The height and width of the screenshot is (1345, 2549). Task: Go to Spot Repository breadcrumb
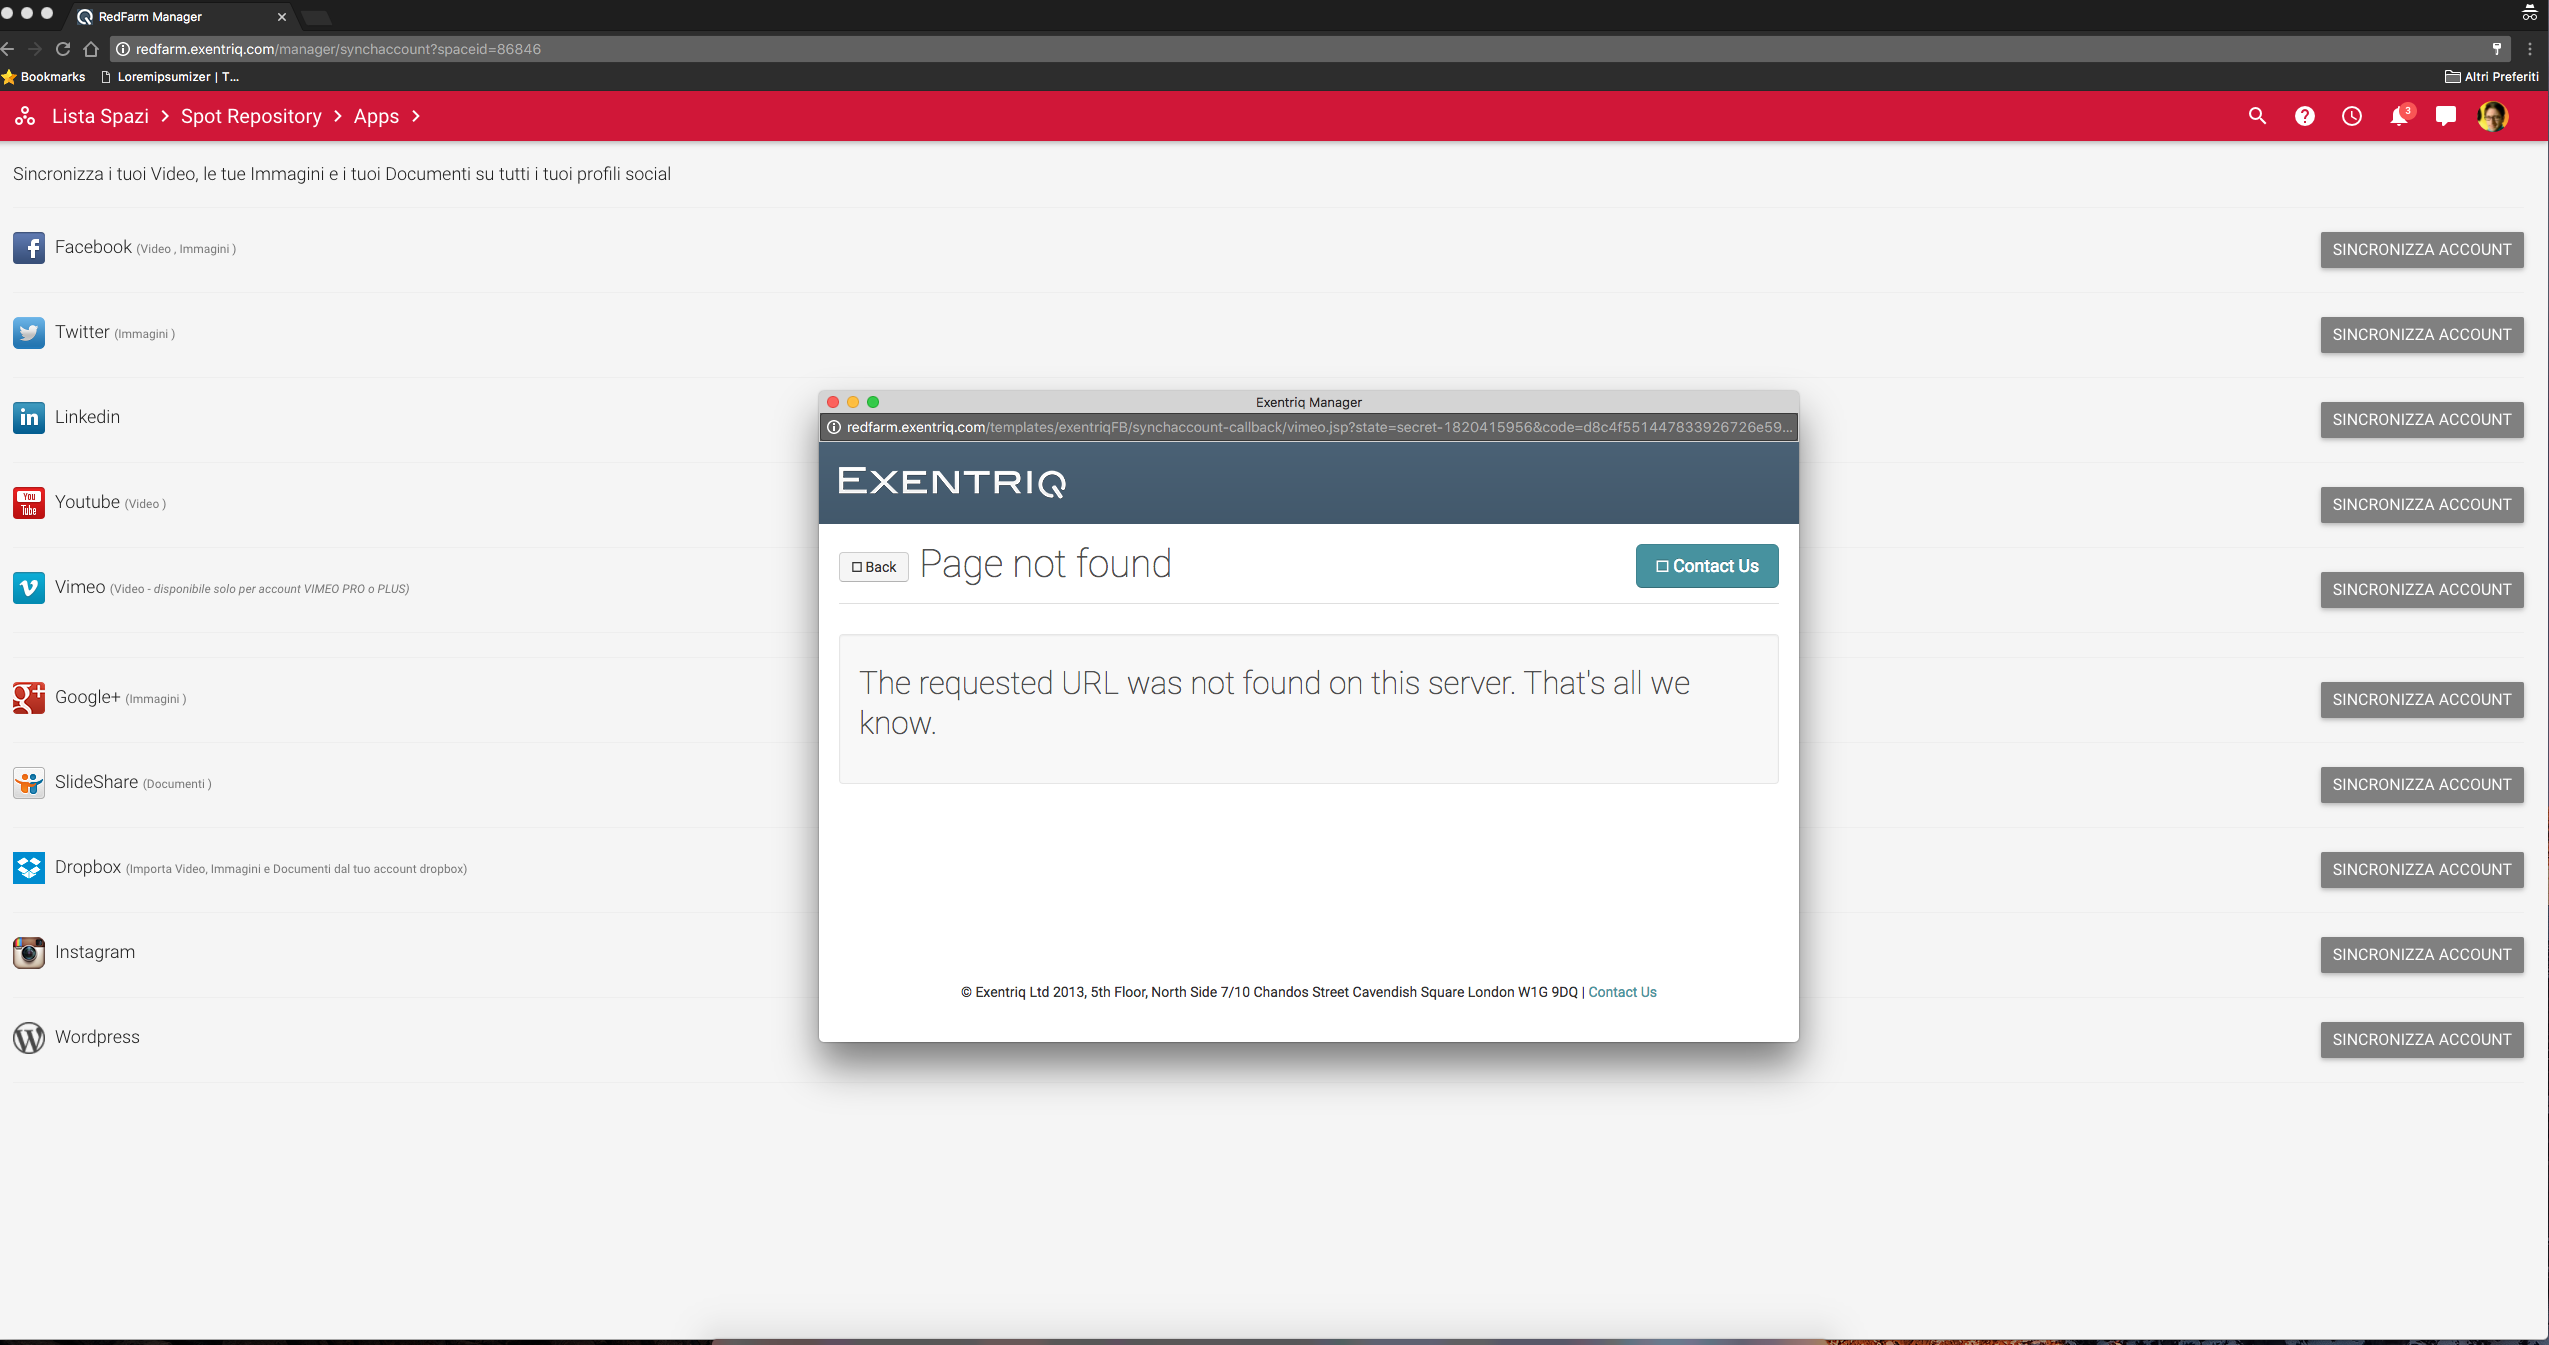click(251, 116)
